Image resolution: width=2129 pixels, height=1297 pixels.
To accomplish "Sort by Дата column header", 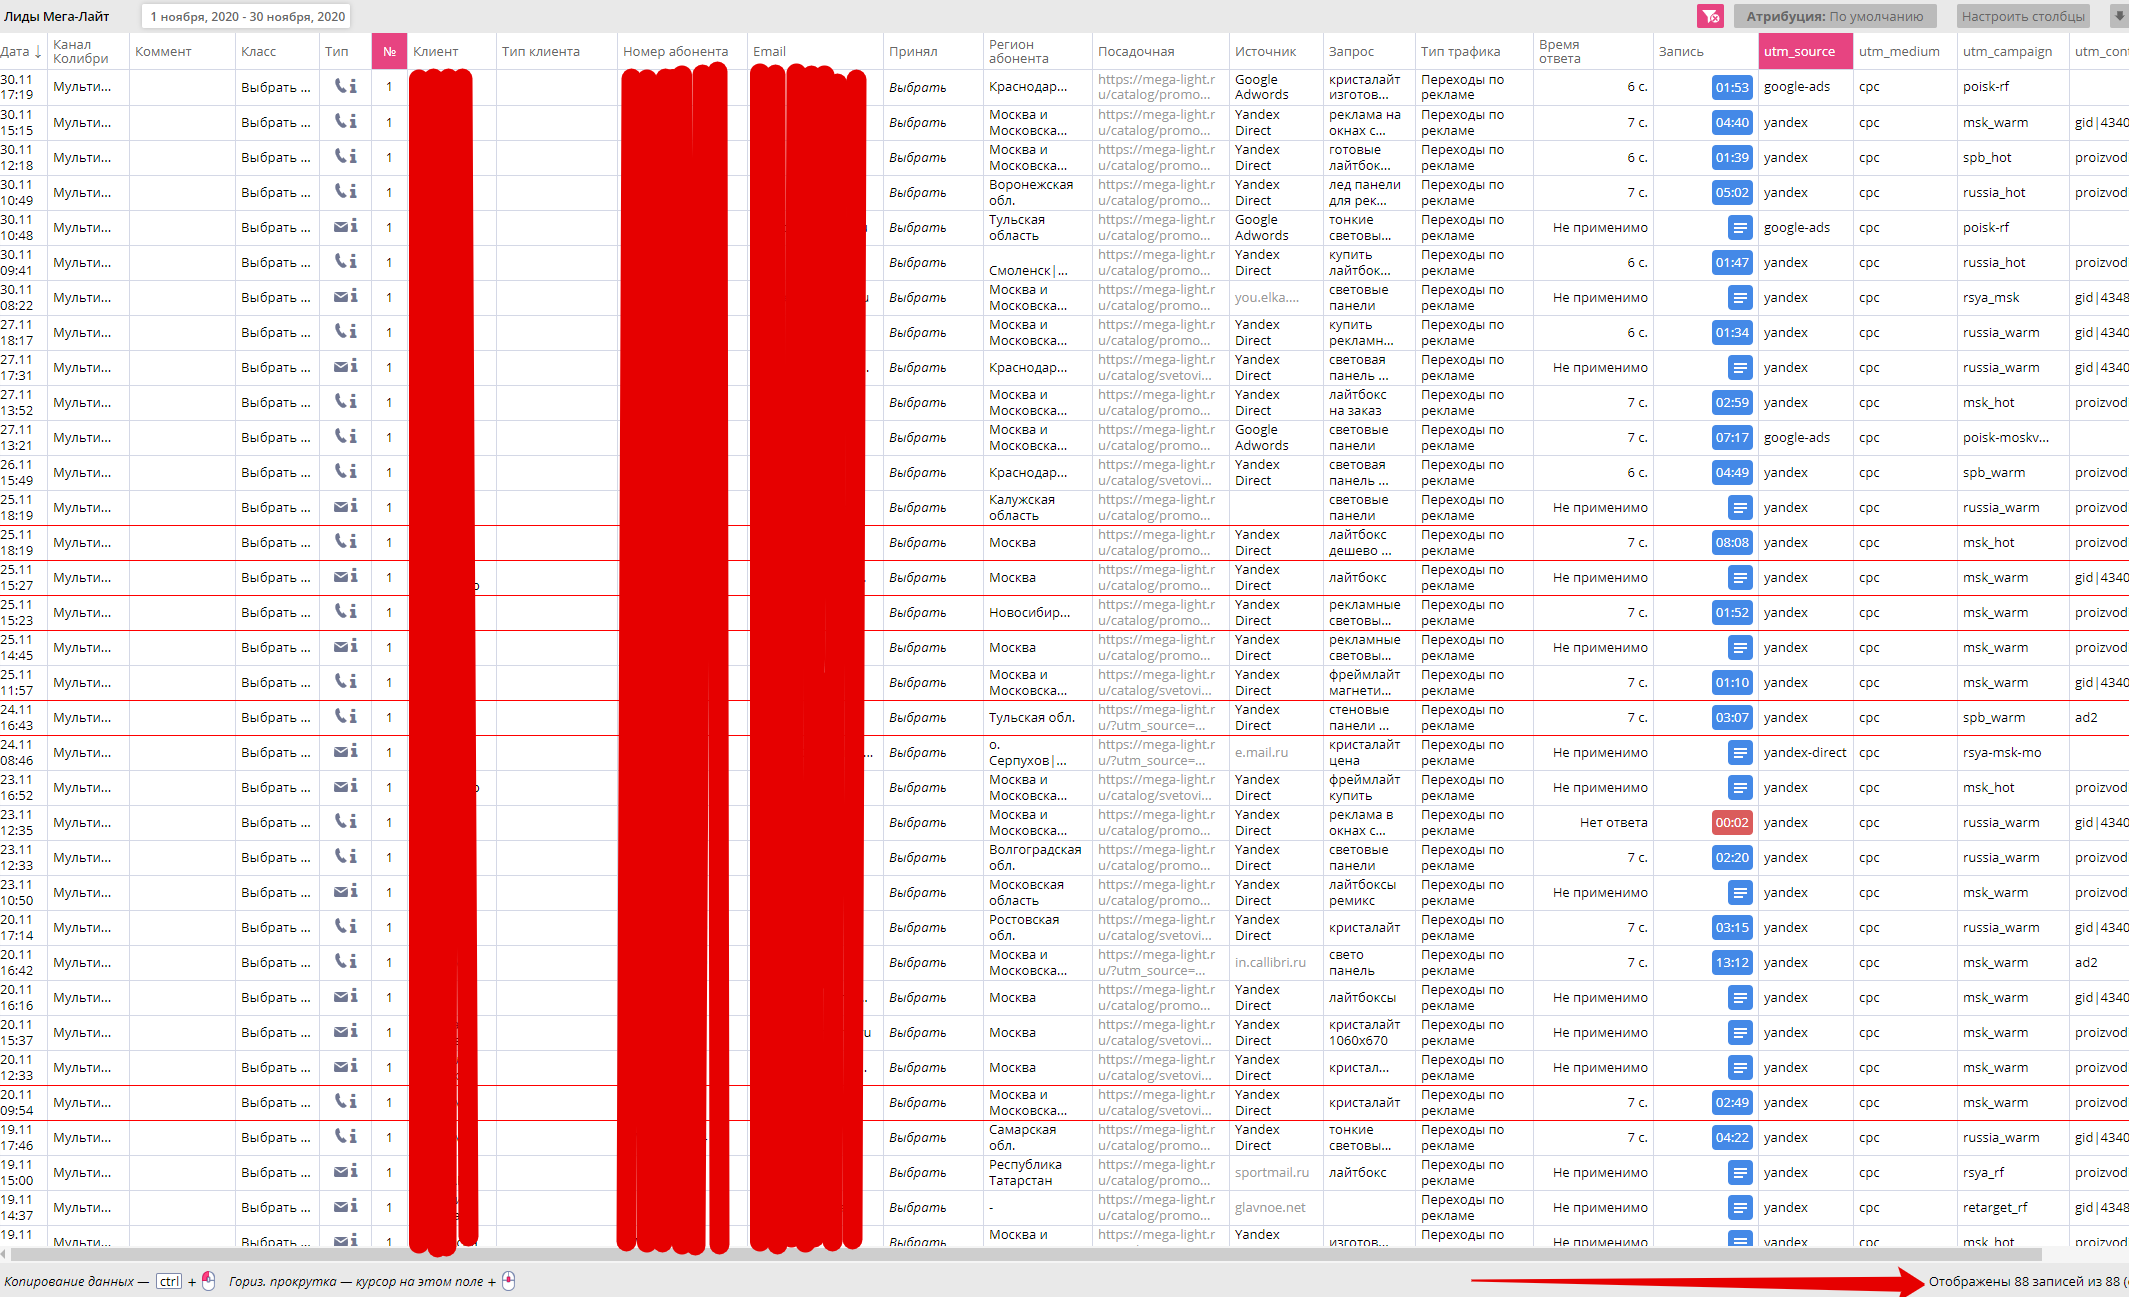I will pos(20,51).
